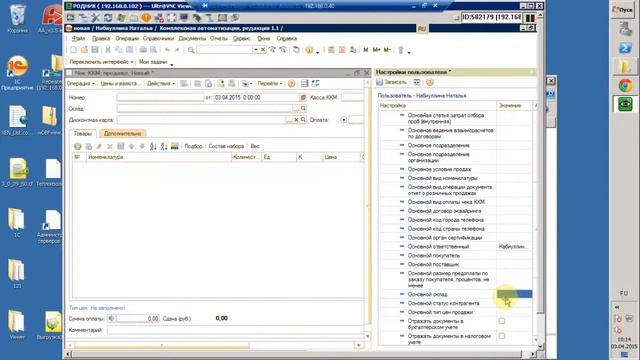Click the Цены и валюта button

coord(120,83)
